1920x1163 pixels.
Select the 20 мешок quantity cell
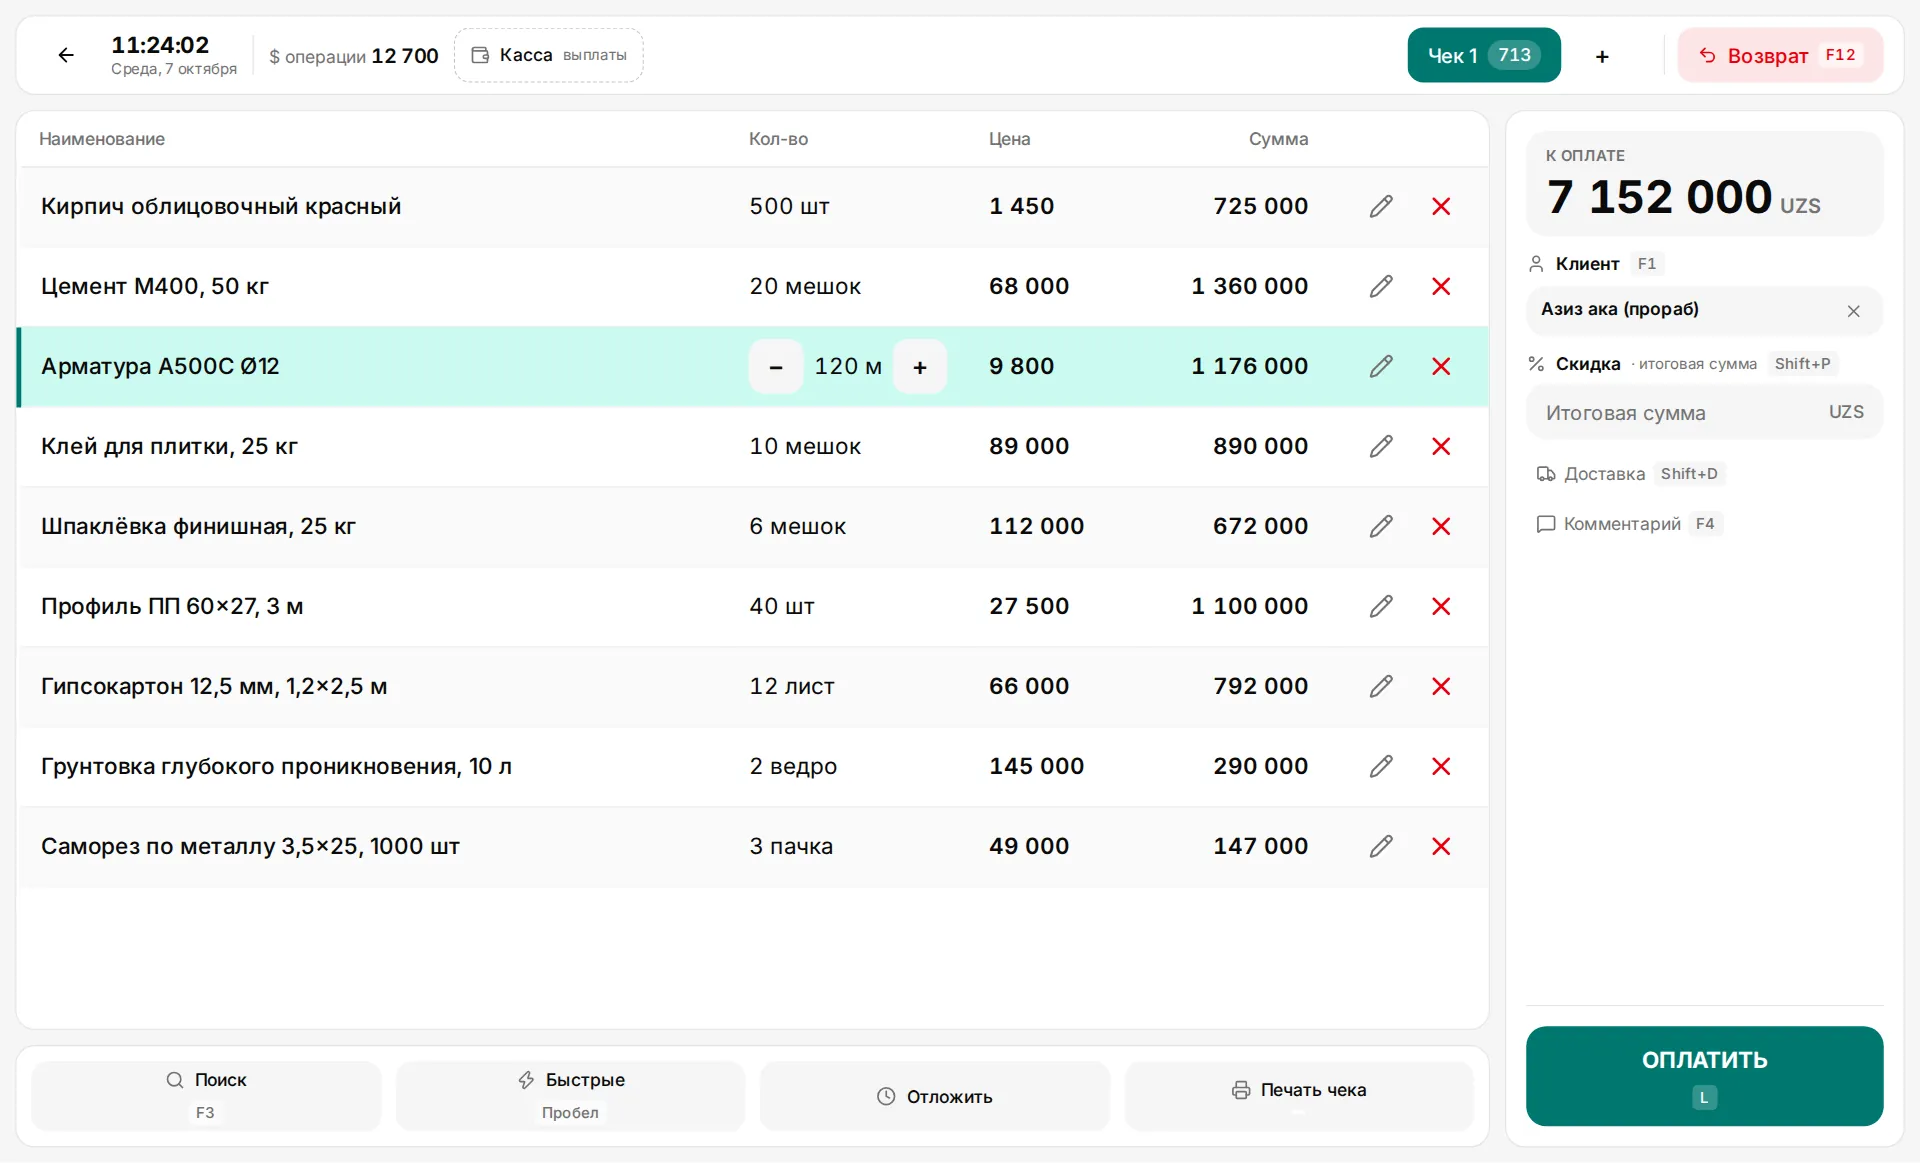tap(805, 286)
